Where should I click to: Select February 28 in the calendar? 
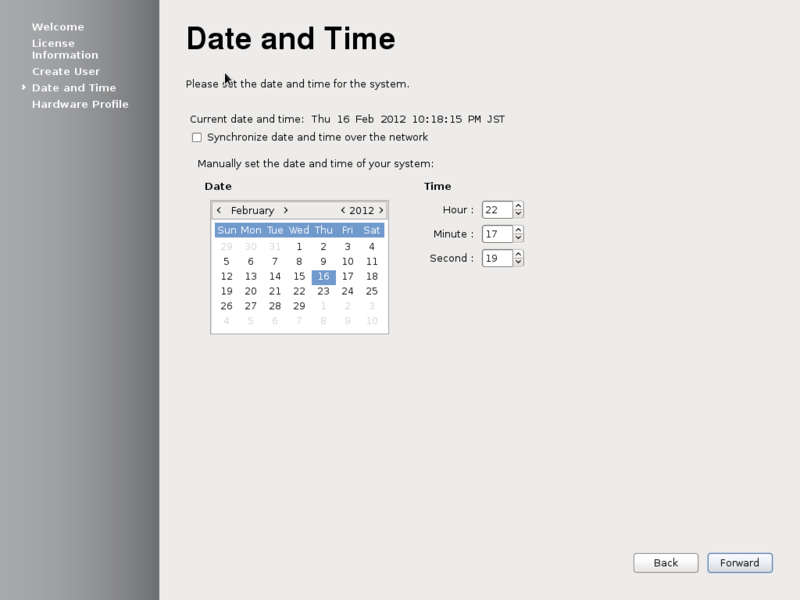coord(275,306)
